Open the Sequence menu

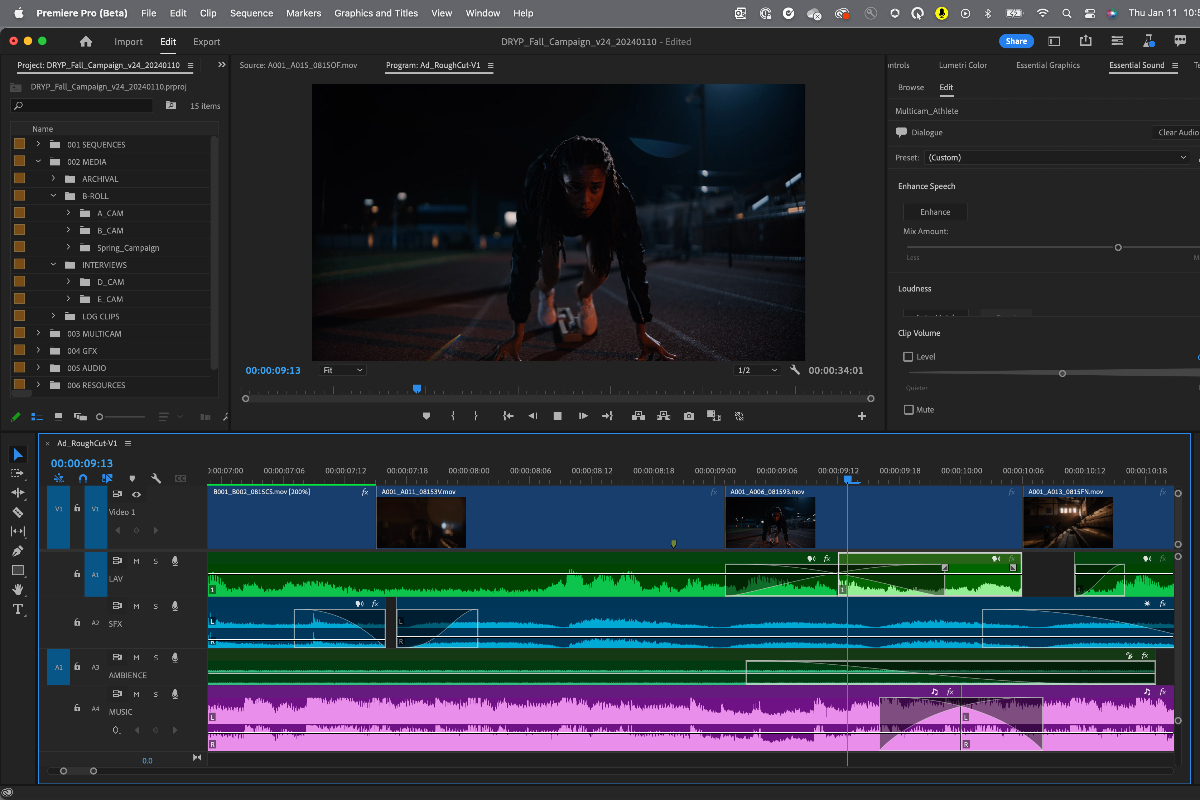click(x=251, y=13)
